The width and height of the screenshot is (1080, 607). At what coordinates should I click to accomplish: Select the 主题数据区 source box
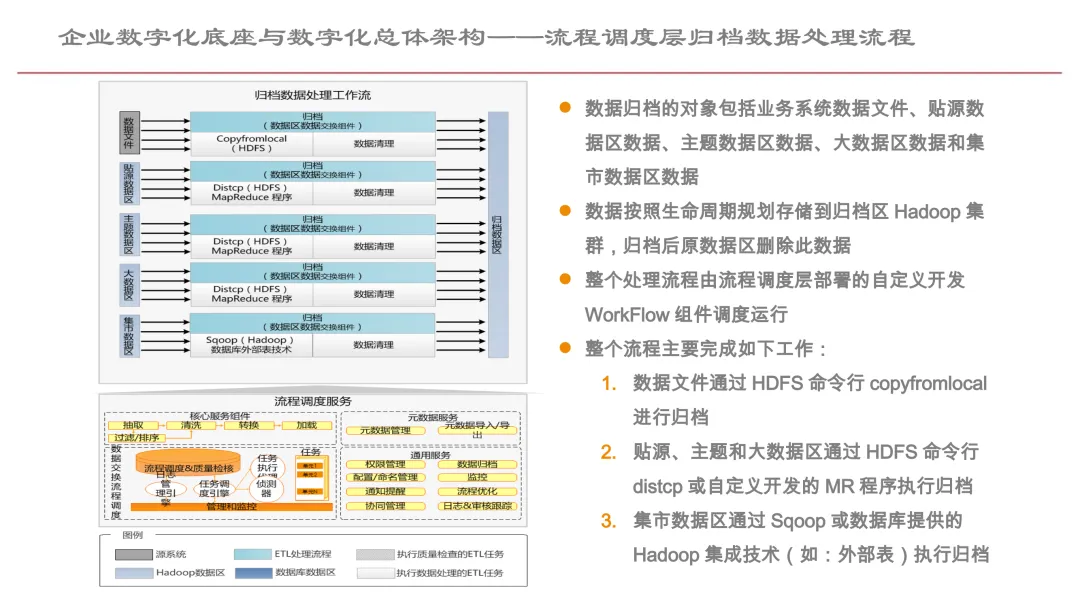pyautogui.click(x=129, y=234)
